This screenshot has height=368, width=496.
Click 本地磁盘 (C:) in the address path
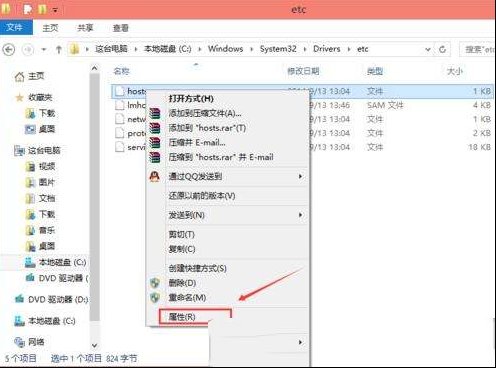168,49
